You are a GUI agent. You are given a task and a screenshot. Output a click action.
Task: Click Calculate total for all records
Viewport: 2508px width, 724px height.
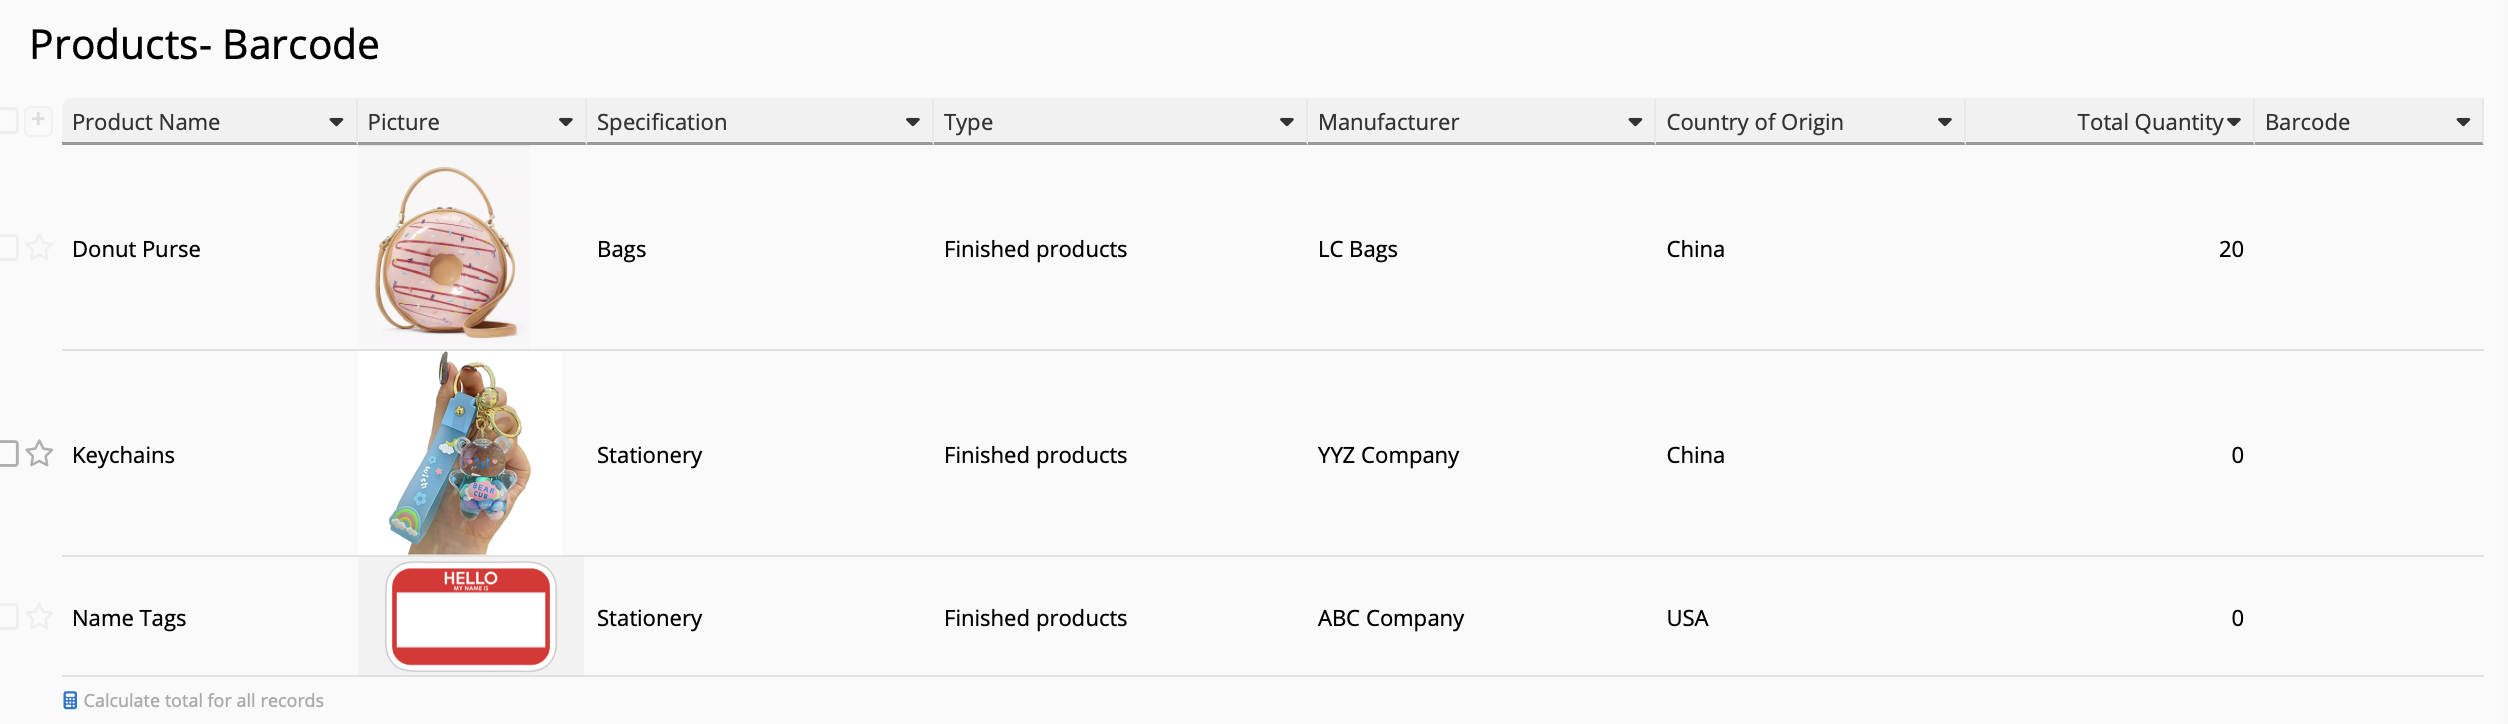(x=203, y=700)
